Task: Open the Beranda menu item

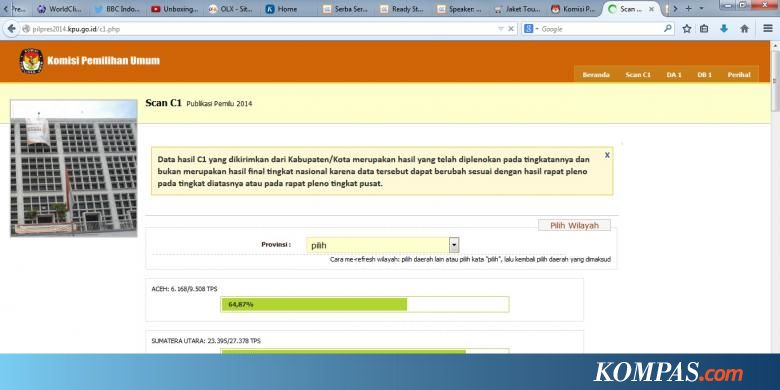Action: [596, 75]
